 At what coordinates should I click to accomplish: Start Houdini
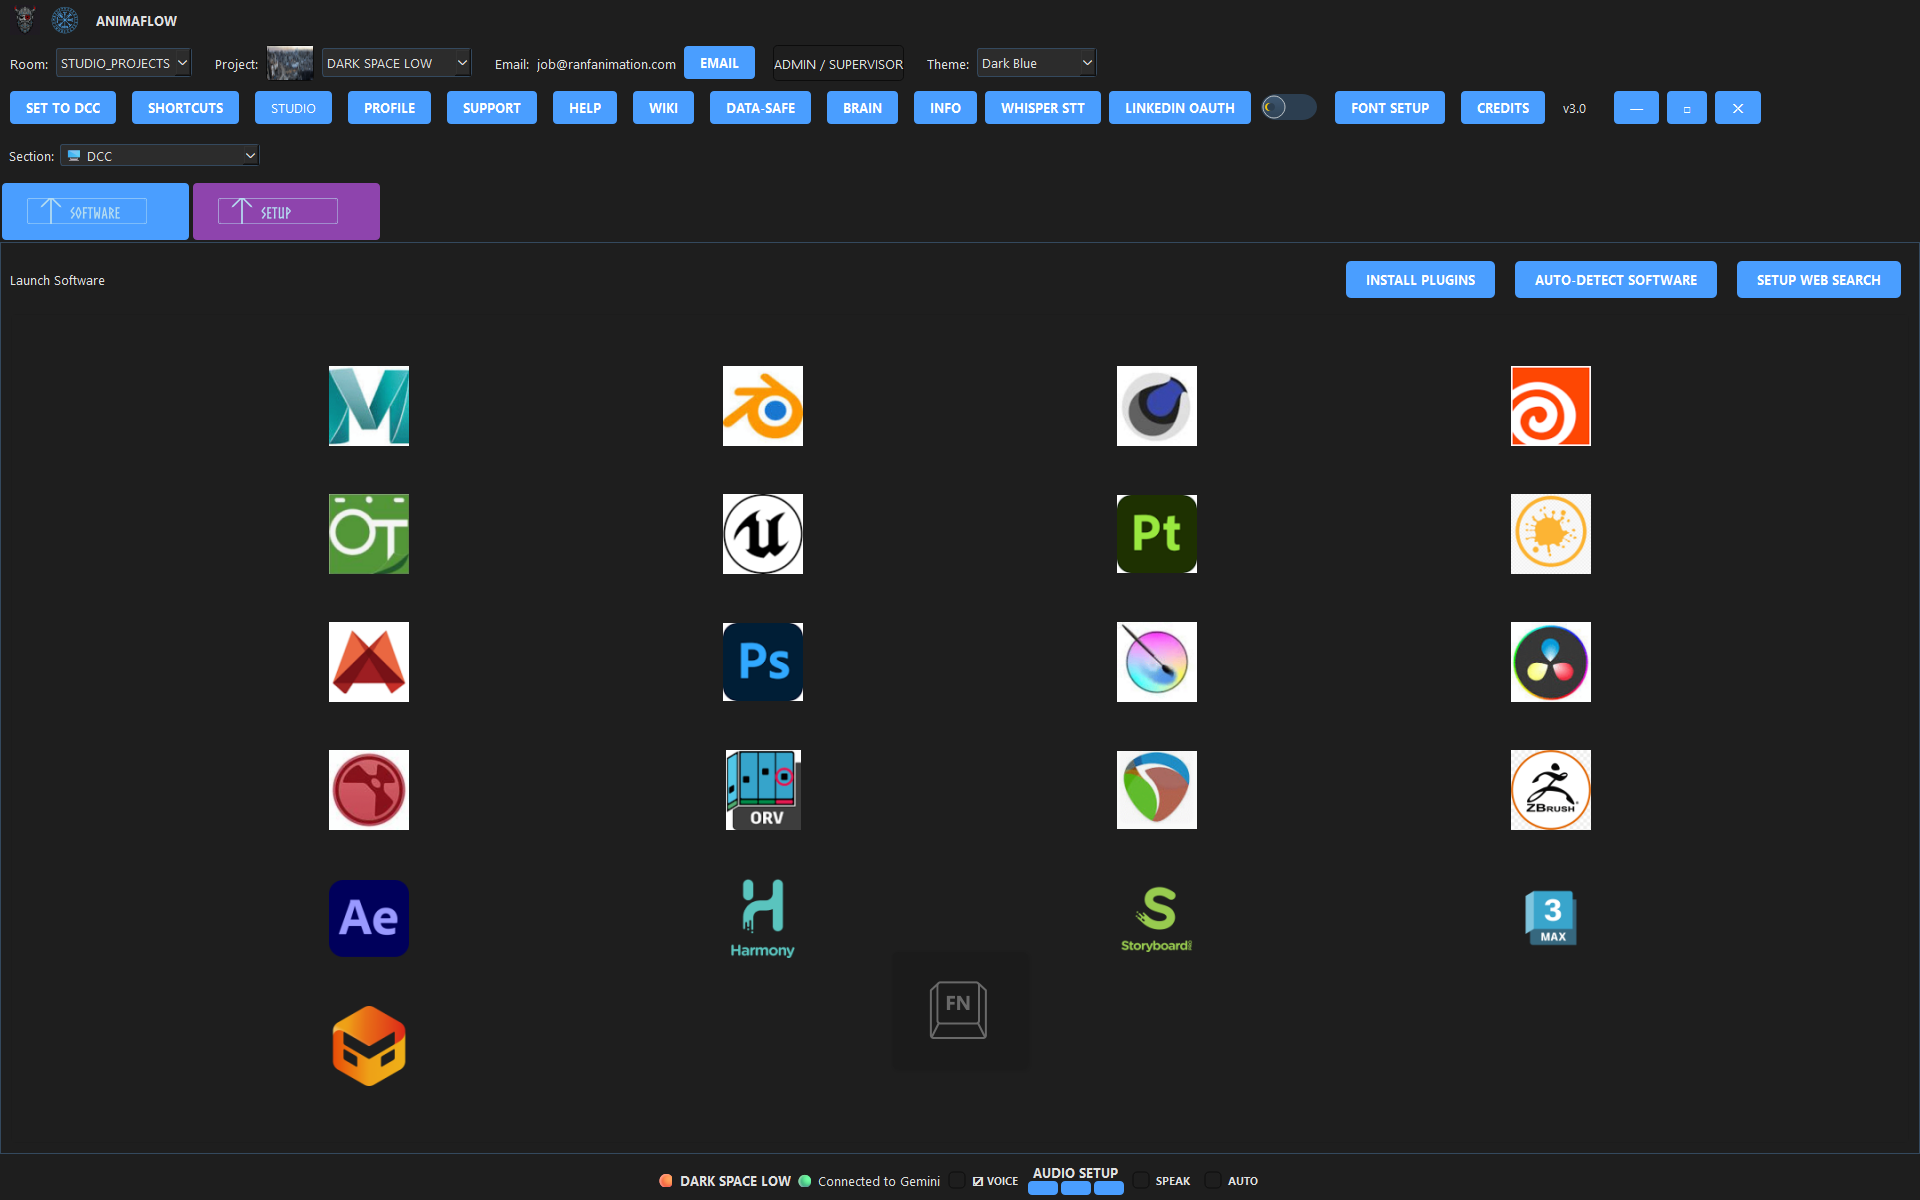pyautogui.click(x=1550, y=405)
